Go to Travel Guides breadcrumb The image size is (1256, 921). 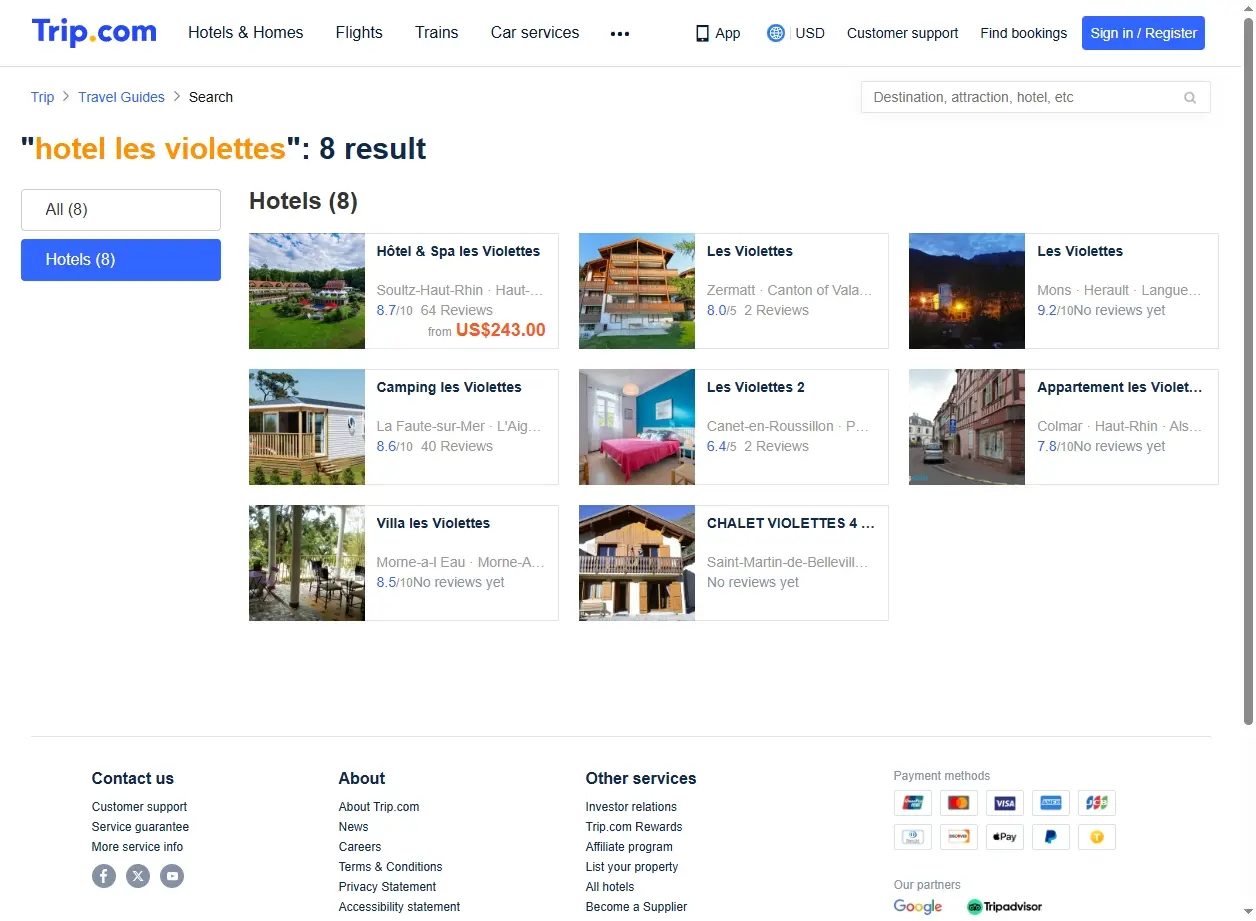121,97
